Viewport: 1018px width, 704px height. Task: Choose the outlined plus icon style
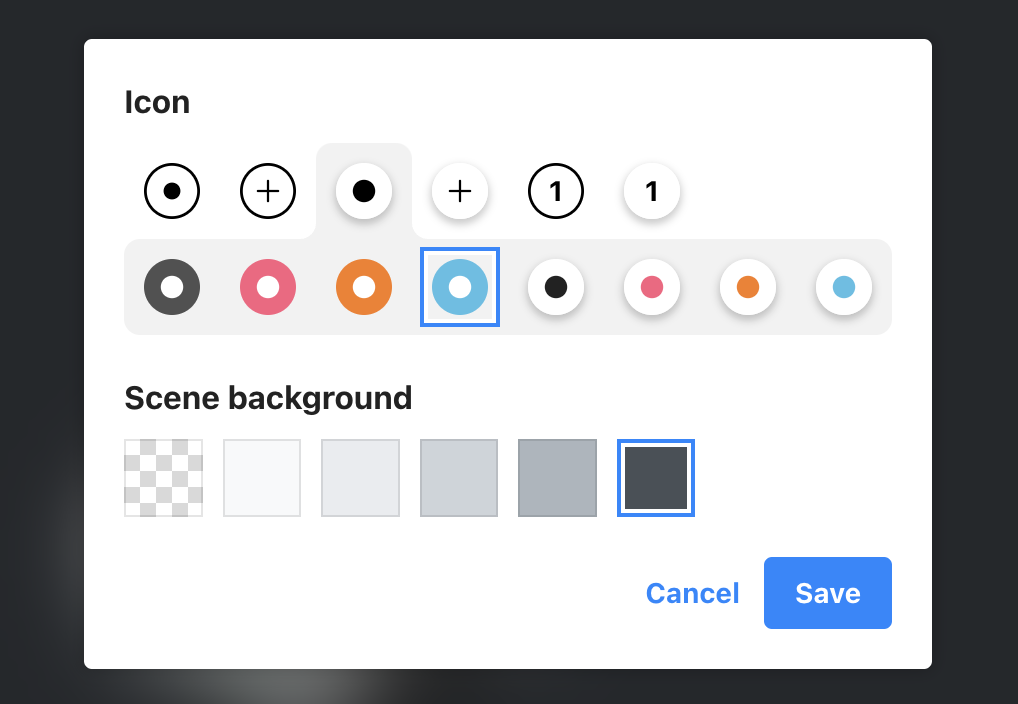(x=268, y=191)
